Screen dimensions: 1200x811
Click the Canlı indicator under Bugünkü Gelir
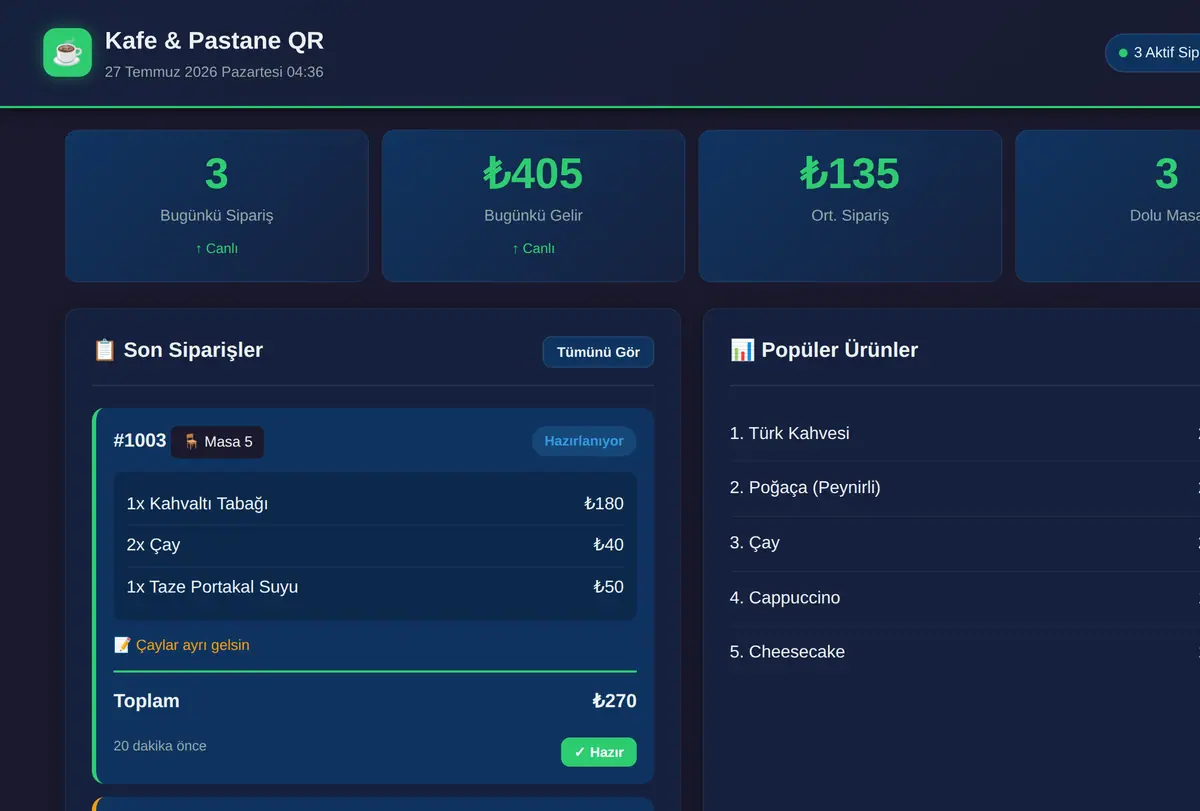click(x=533, y=249)
